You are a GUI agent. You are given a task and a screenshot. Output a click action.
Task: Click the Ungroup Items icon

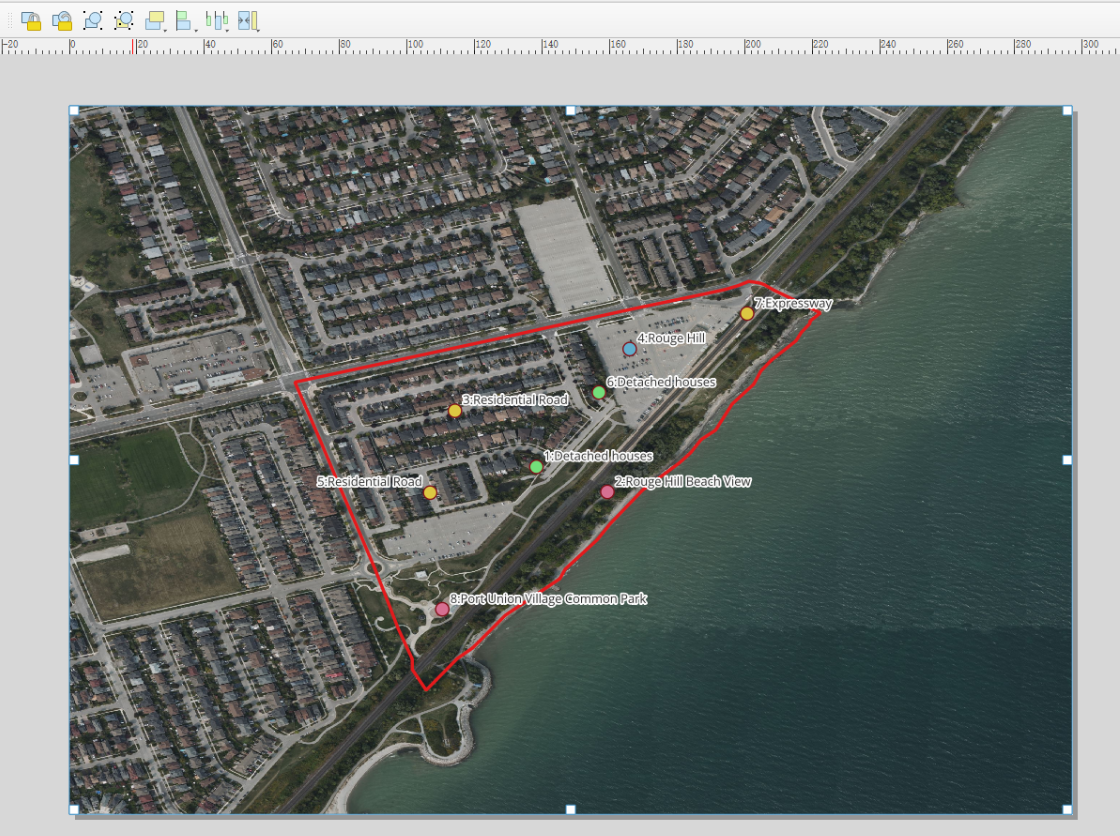click(124, 21)
